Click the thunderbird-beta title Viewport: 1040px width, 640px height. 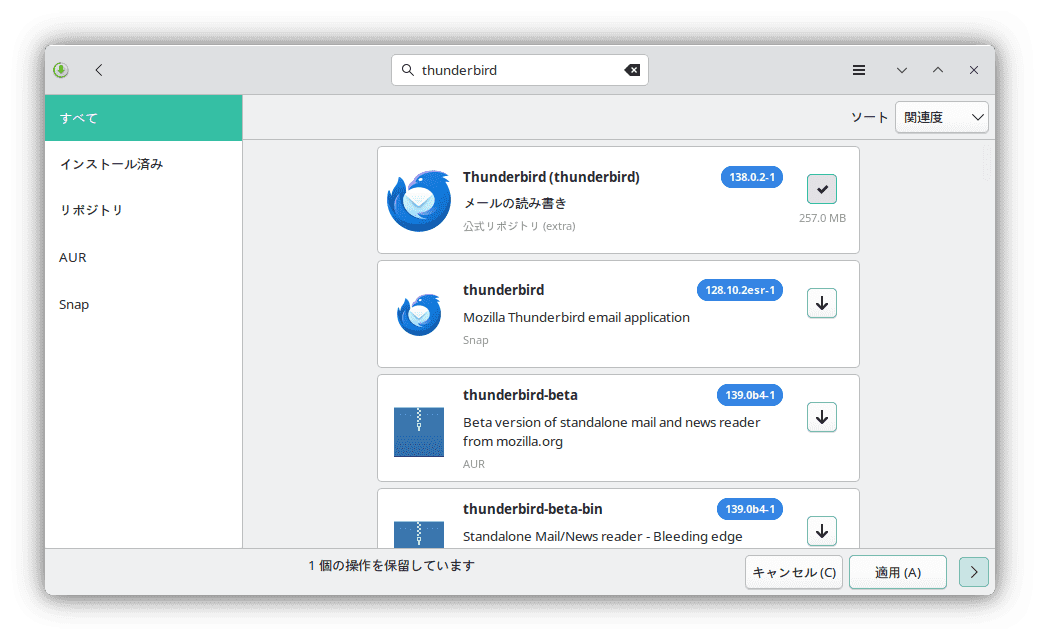[520, 395]
